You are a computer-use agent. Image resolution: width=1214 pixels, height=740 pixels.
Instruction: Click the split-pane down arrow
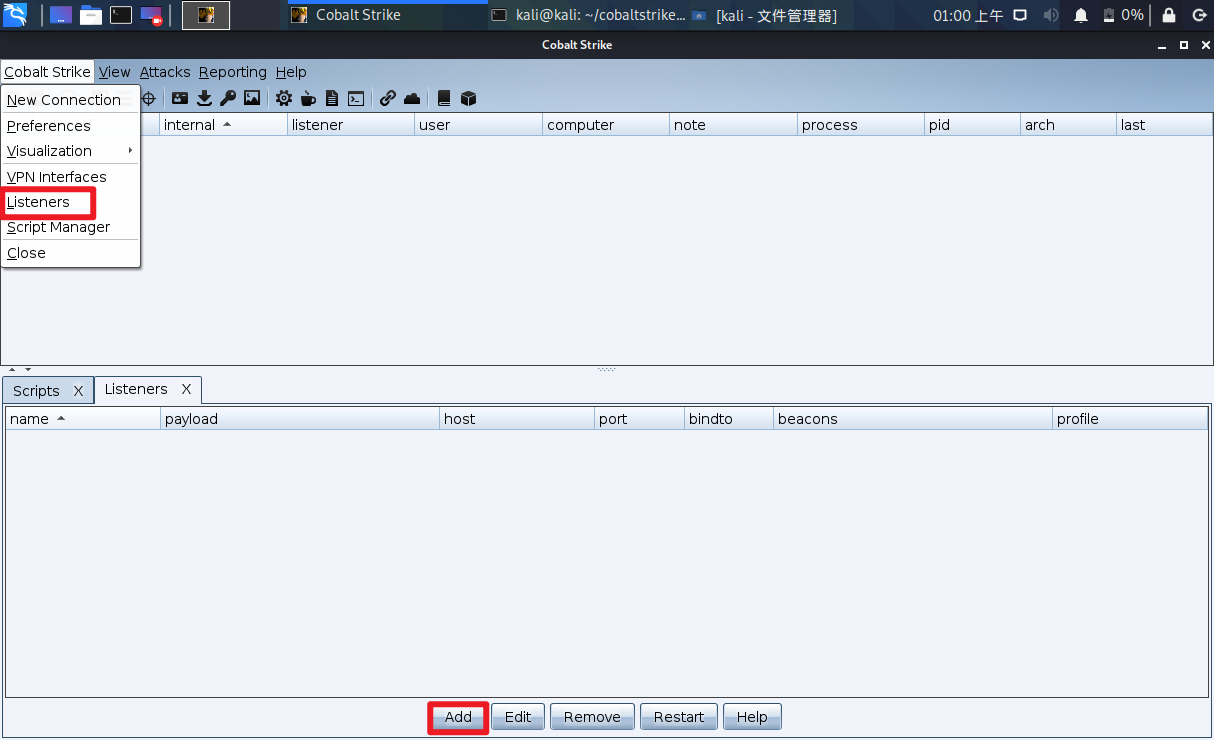27,370
